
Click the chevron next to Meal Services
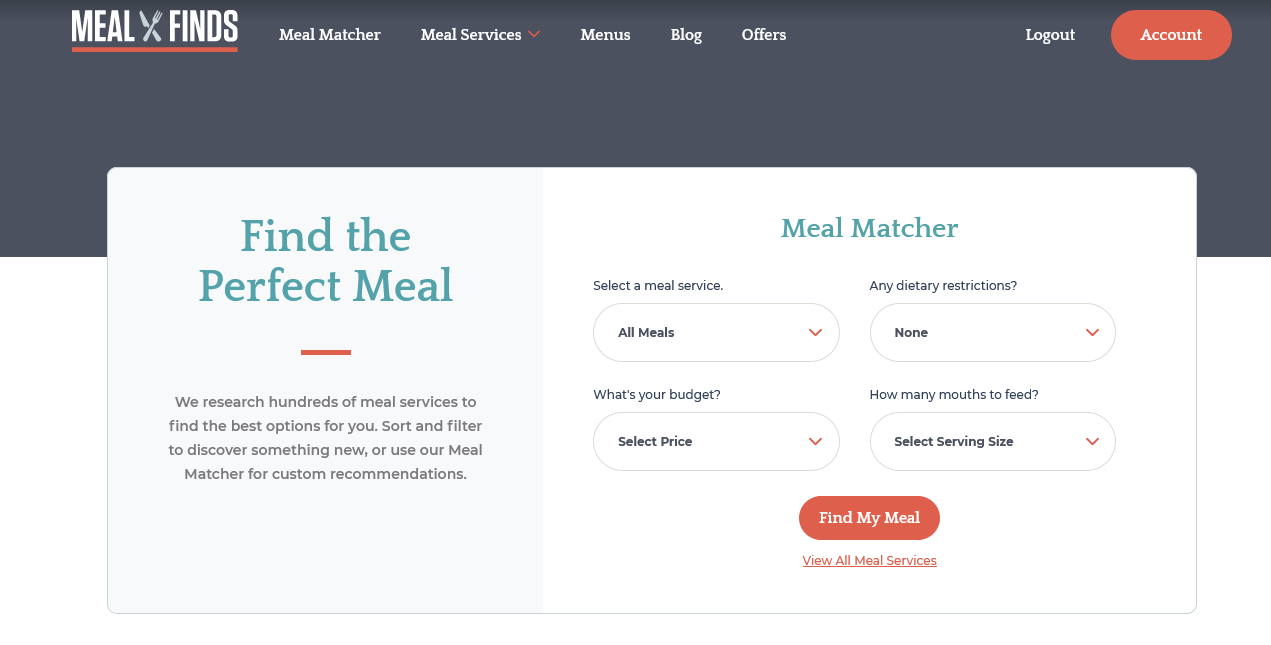536,35
